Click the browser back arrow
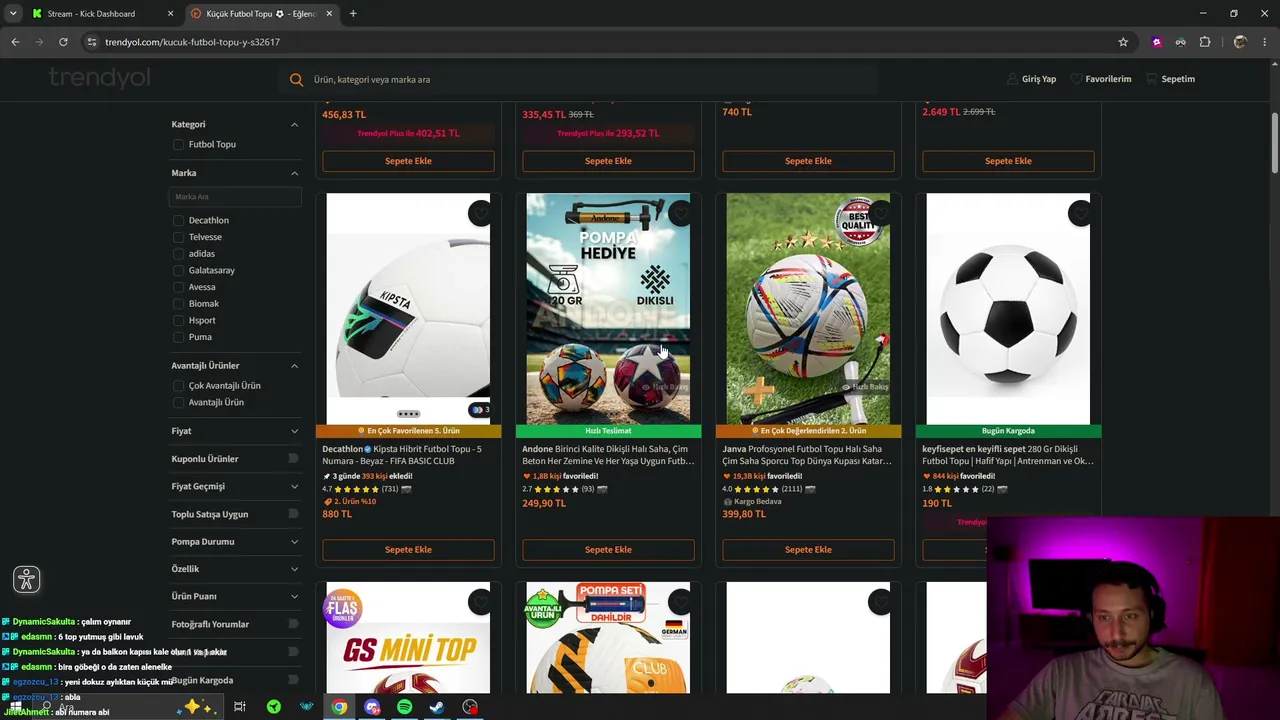Viewport: 1280px width, 720px height. coord(15,42)
